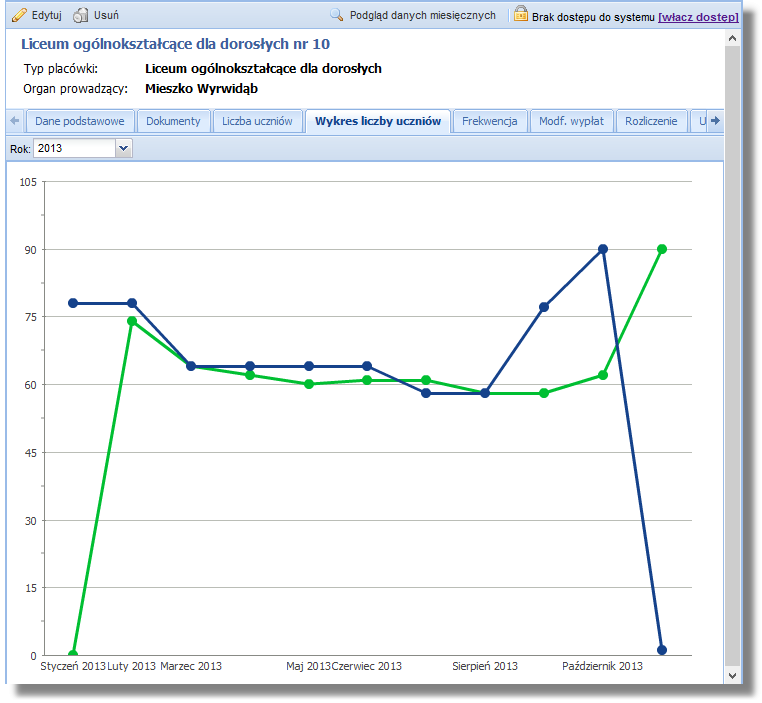Switch to the Rozliczenie tab

pos(651,121)
